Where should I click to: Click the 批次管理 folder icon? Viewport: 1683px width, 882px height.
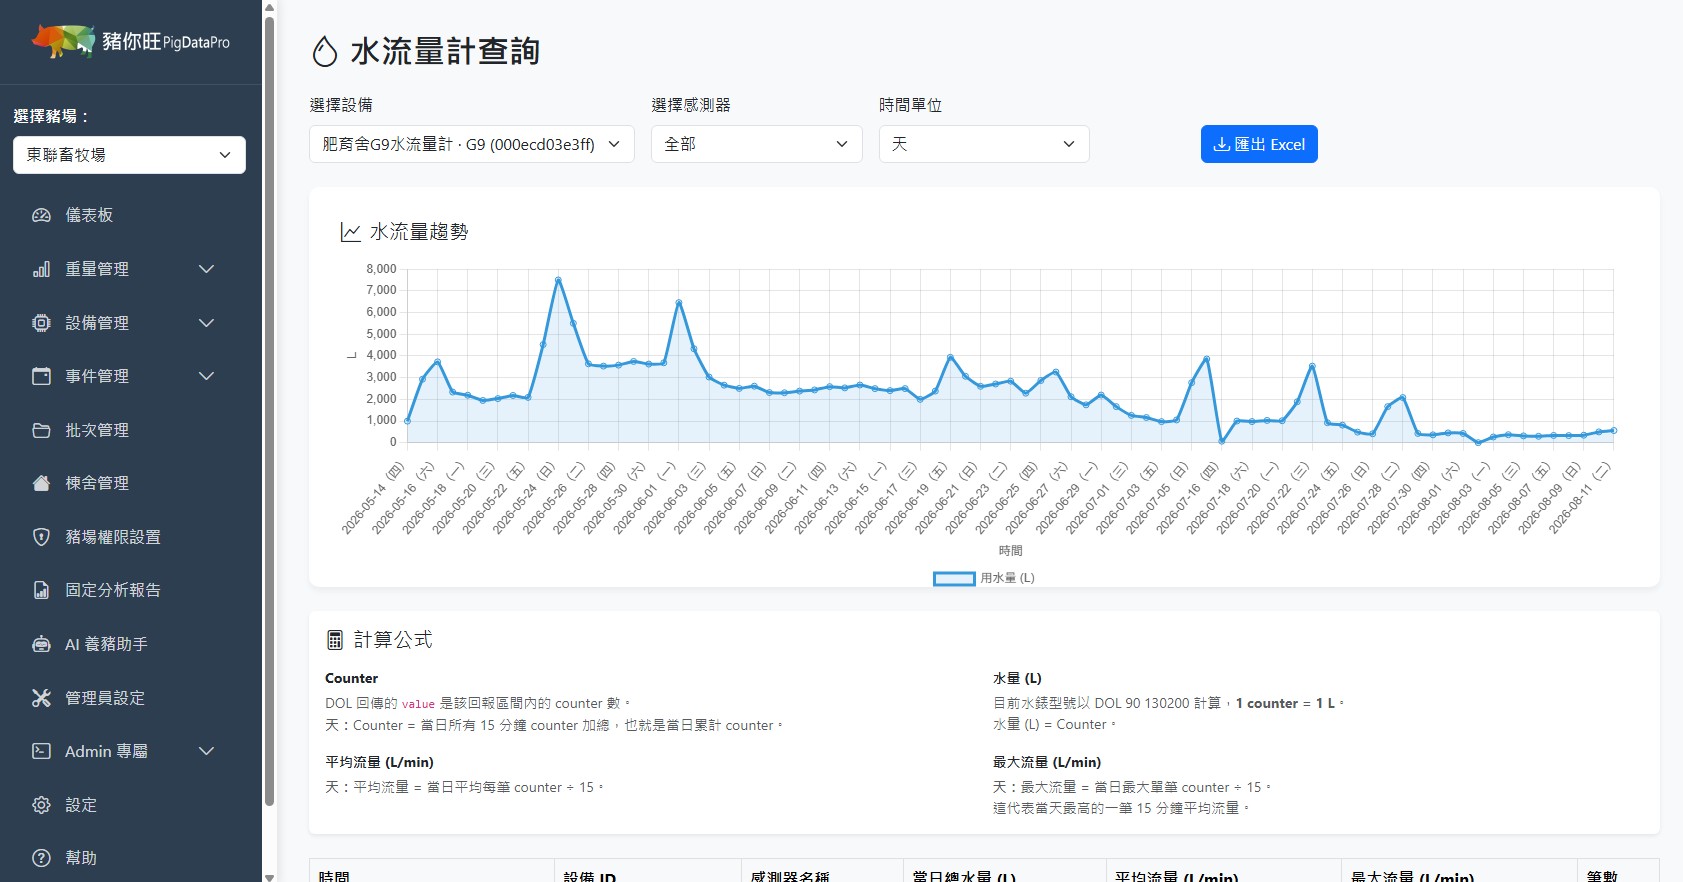click(x=41, y=430)
